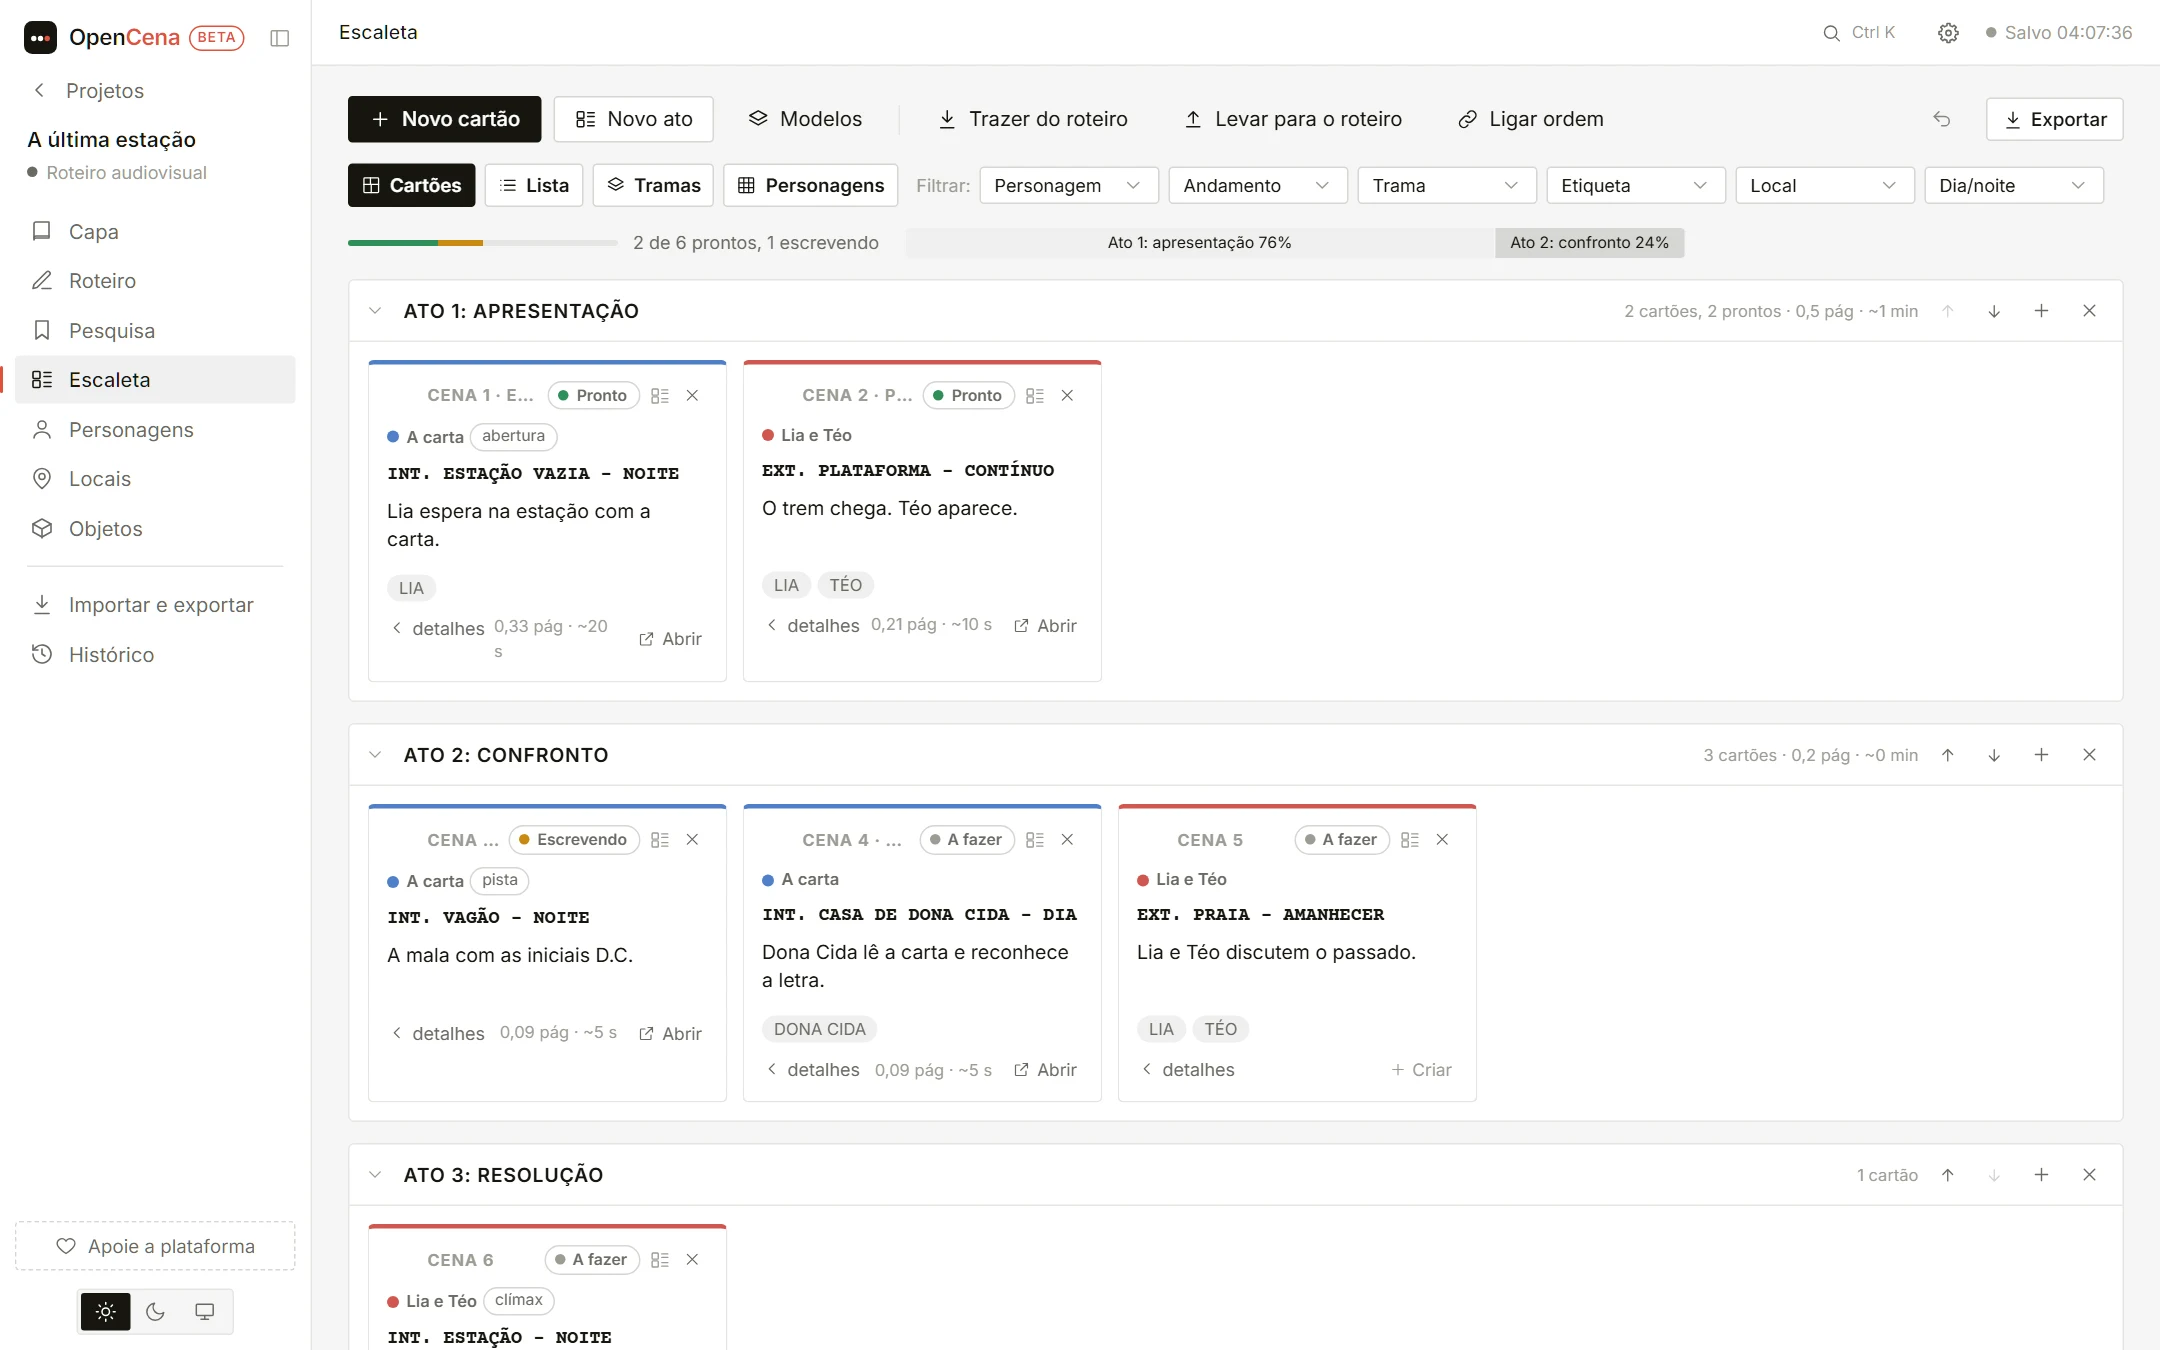2160x1350 pixels.
Task: Open settings gear icon
Action: 1948,33
